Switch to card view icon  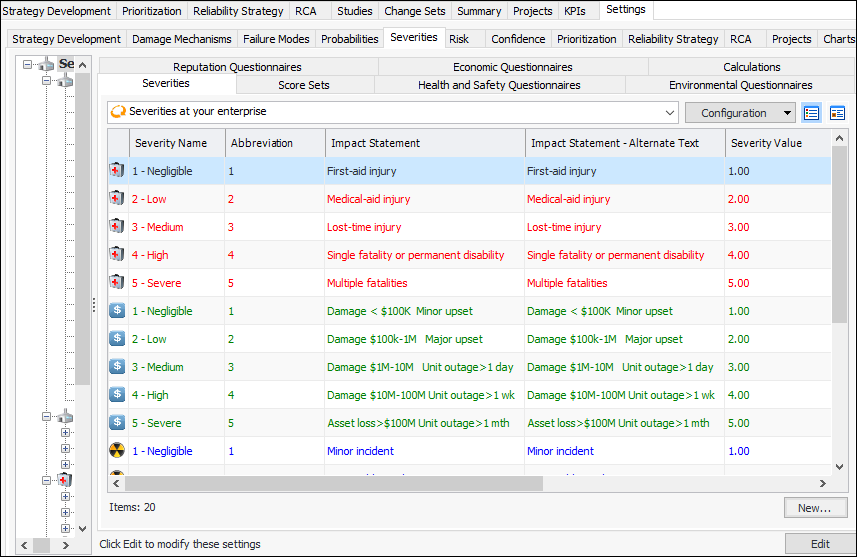837,113
